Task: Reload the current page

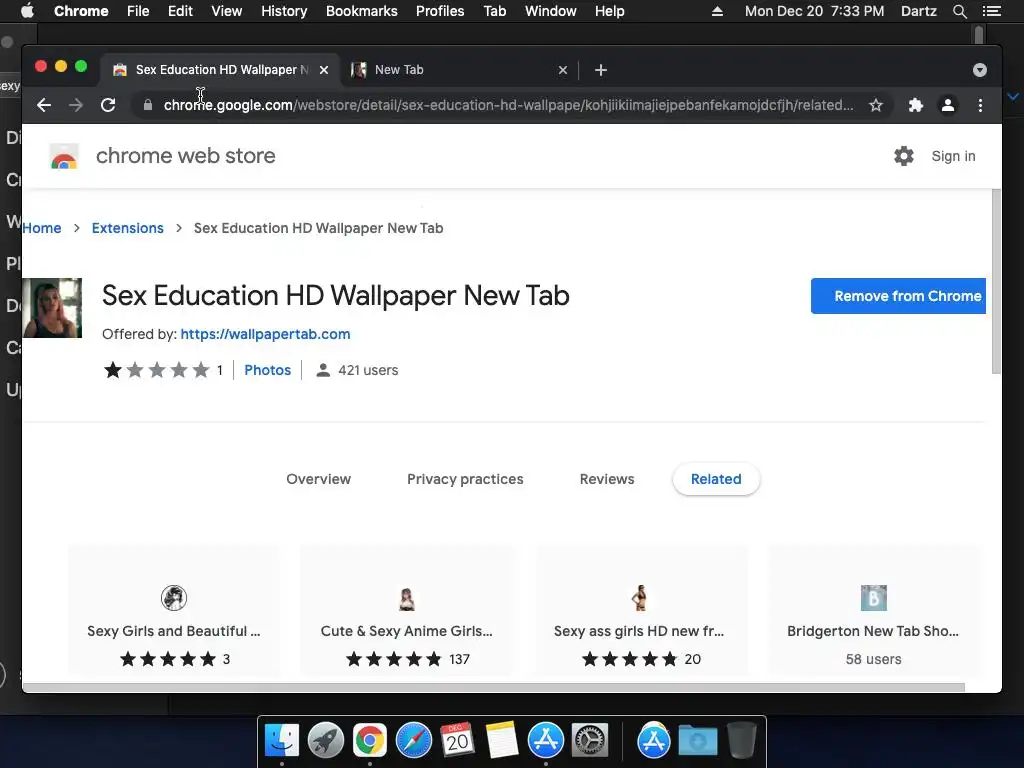Action: click(108, 105)
